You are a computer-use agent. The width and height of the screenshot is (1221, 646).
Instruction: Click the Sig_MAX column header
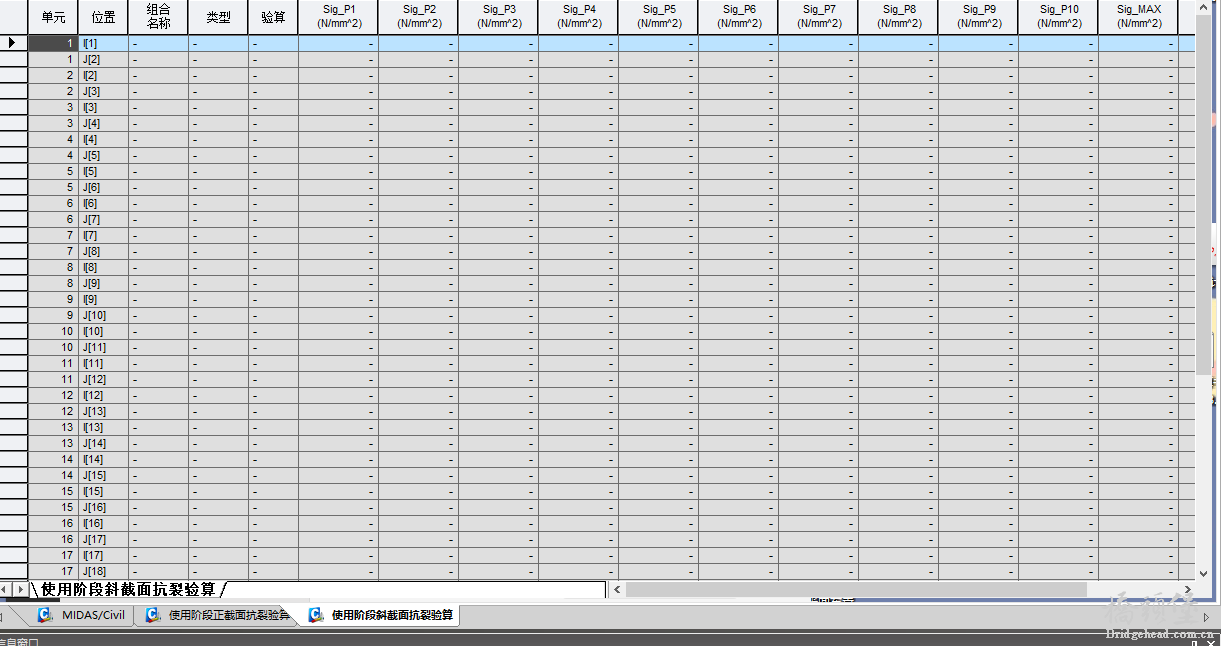pos(1138,17)
